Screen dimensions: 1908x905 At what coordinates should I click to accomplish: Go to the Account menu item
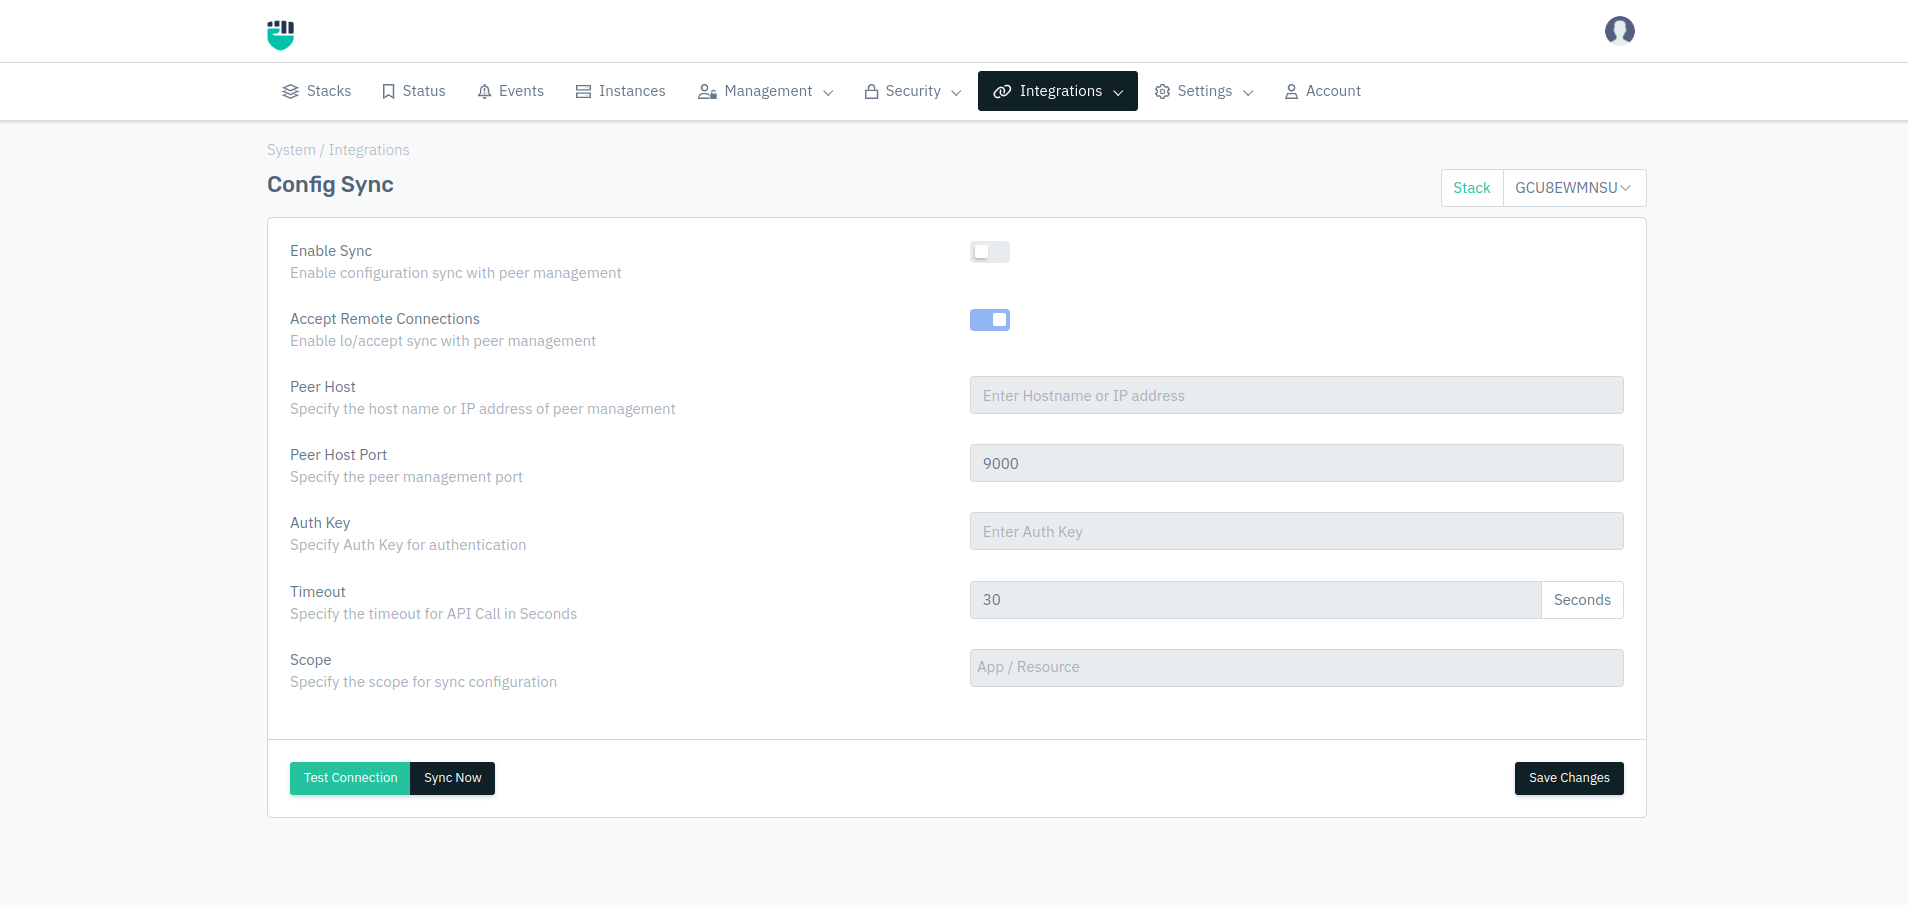point(1322,91)
